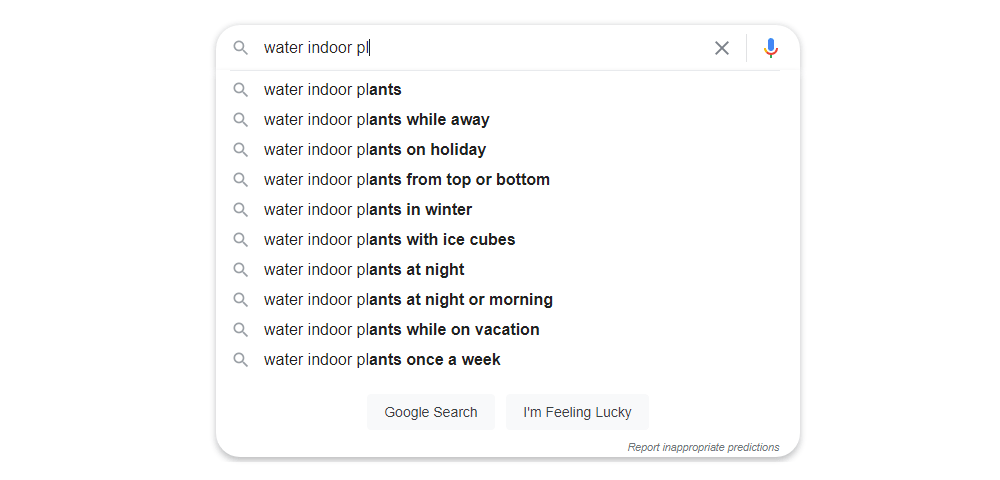The width and height of the screenshot is (1000, 480).
Task: Click the voice search microphone icon
Action: [x=770, y=48]
